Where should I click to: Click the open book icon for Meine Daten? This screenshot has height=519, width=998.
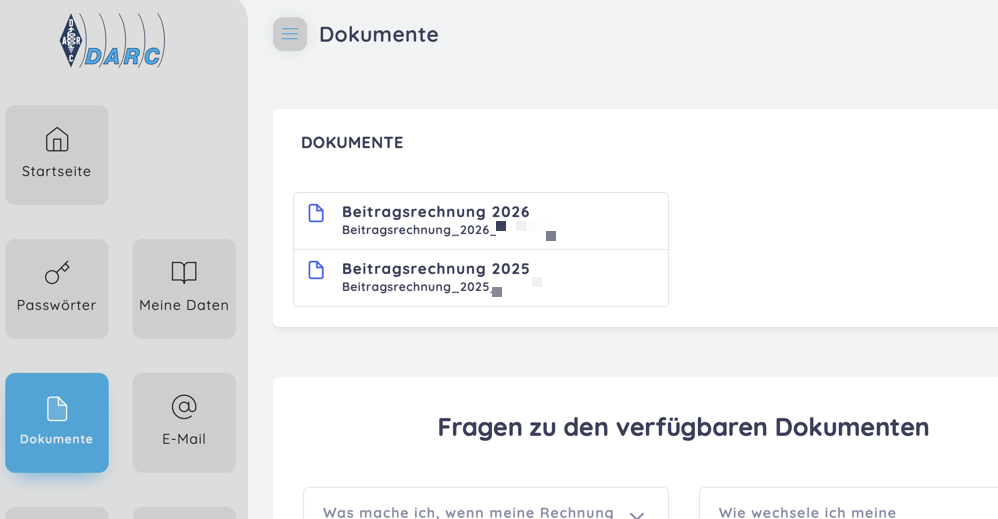click(184, 273)
